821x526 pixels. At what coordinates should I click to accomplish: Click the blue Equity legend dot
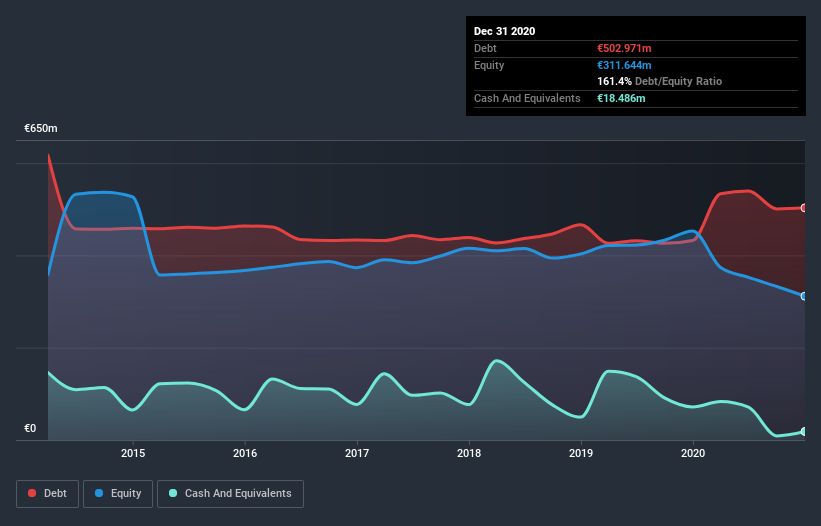99,493
